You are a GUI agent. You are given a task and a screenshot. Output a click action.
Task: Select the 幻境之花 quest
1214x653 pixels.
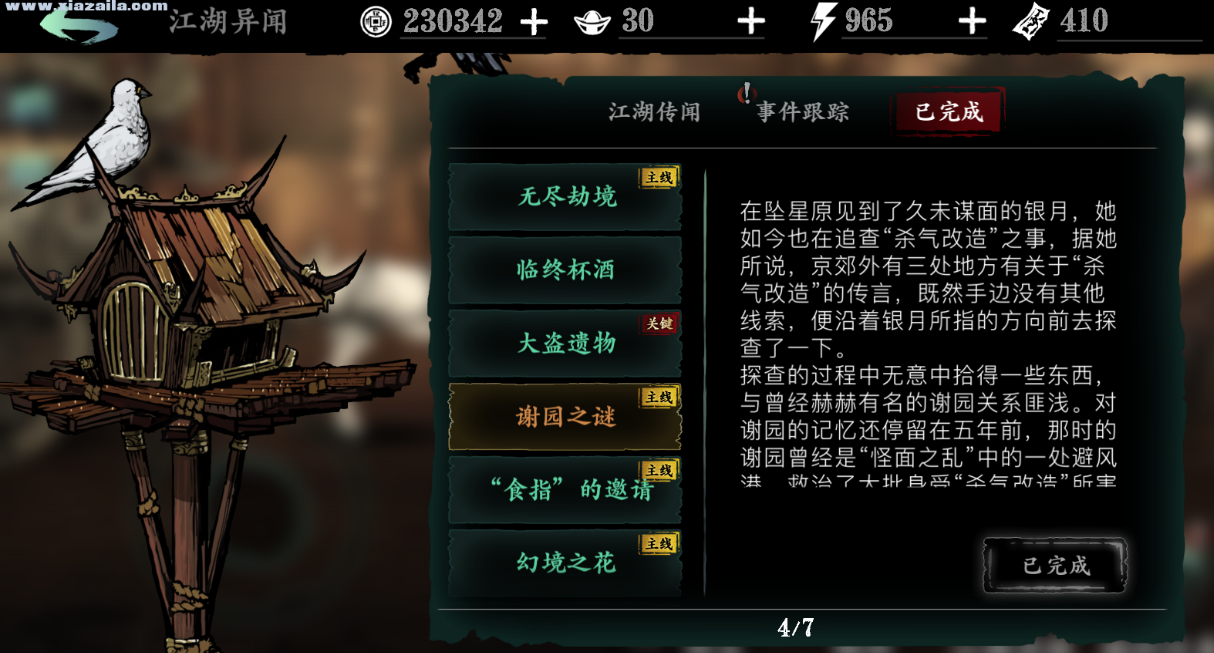pyautogui.click(x=565, y=563)
